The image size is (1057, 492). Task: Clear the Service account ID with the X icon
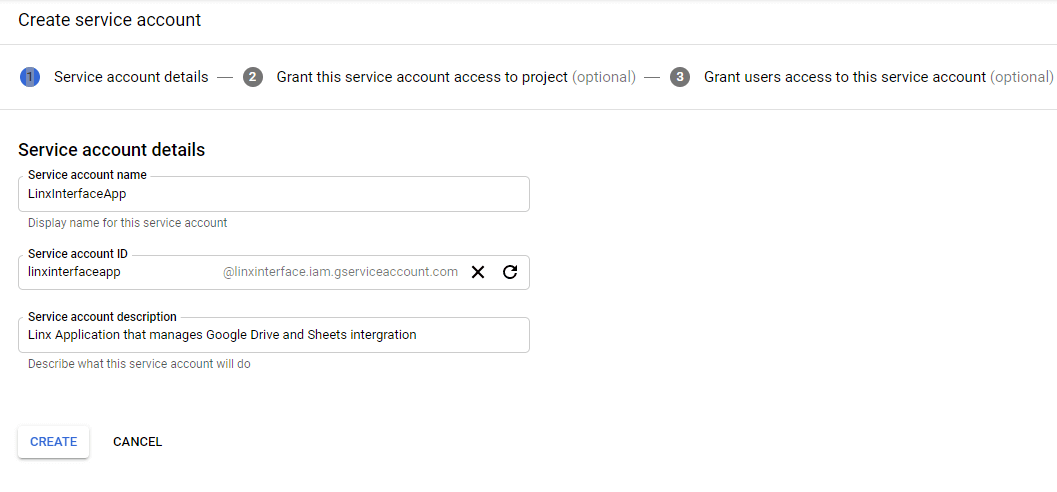(x=478, y=272)
